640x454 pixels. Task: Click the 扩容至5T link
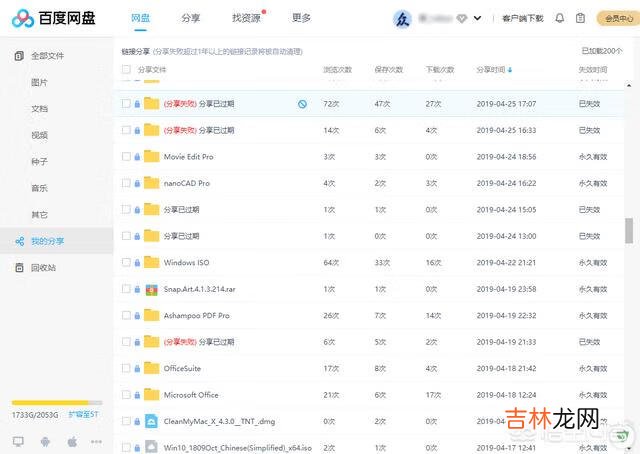(83, 414)
